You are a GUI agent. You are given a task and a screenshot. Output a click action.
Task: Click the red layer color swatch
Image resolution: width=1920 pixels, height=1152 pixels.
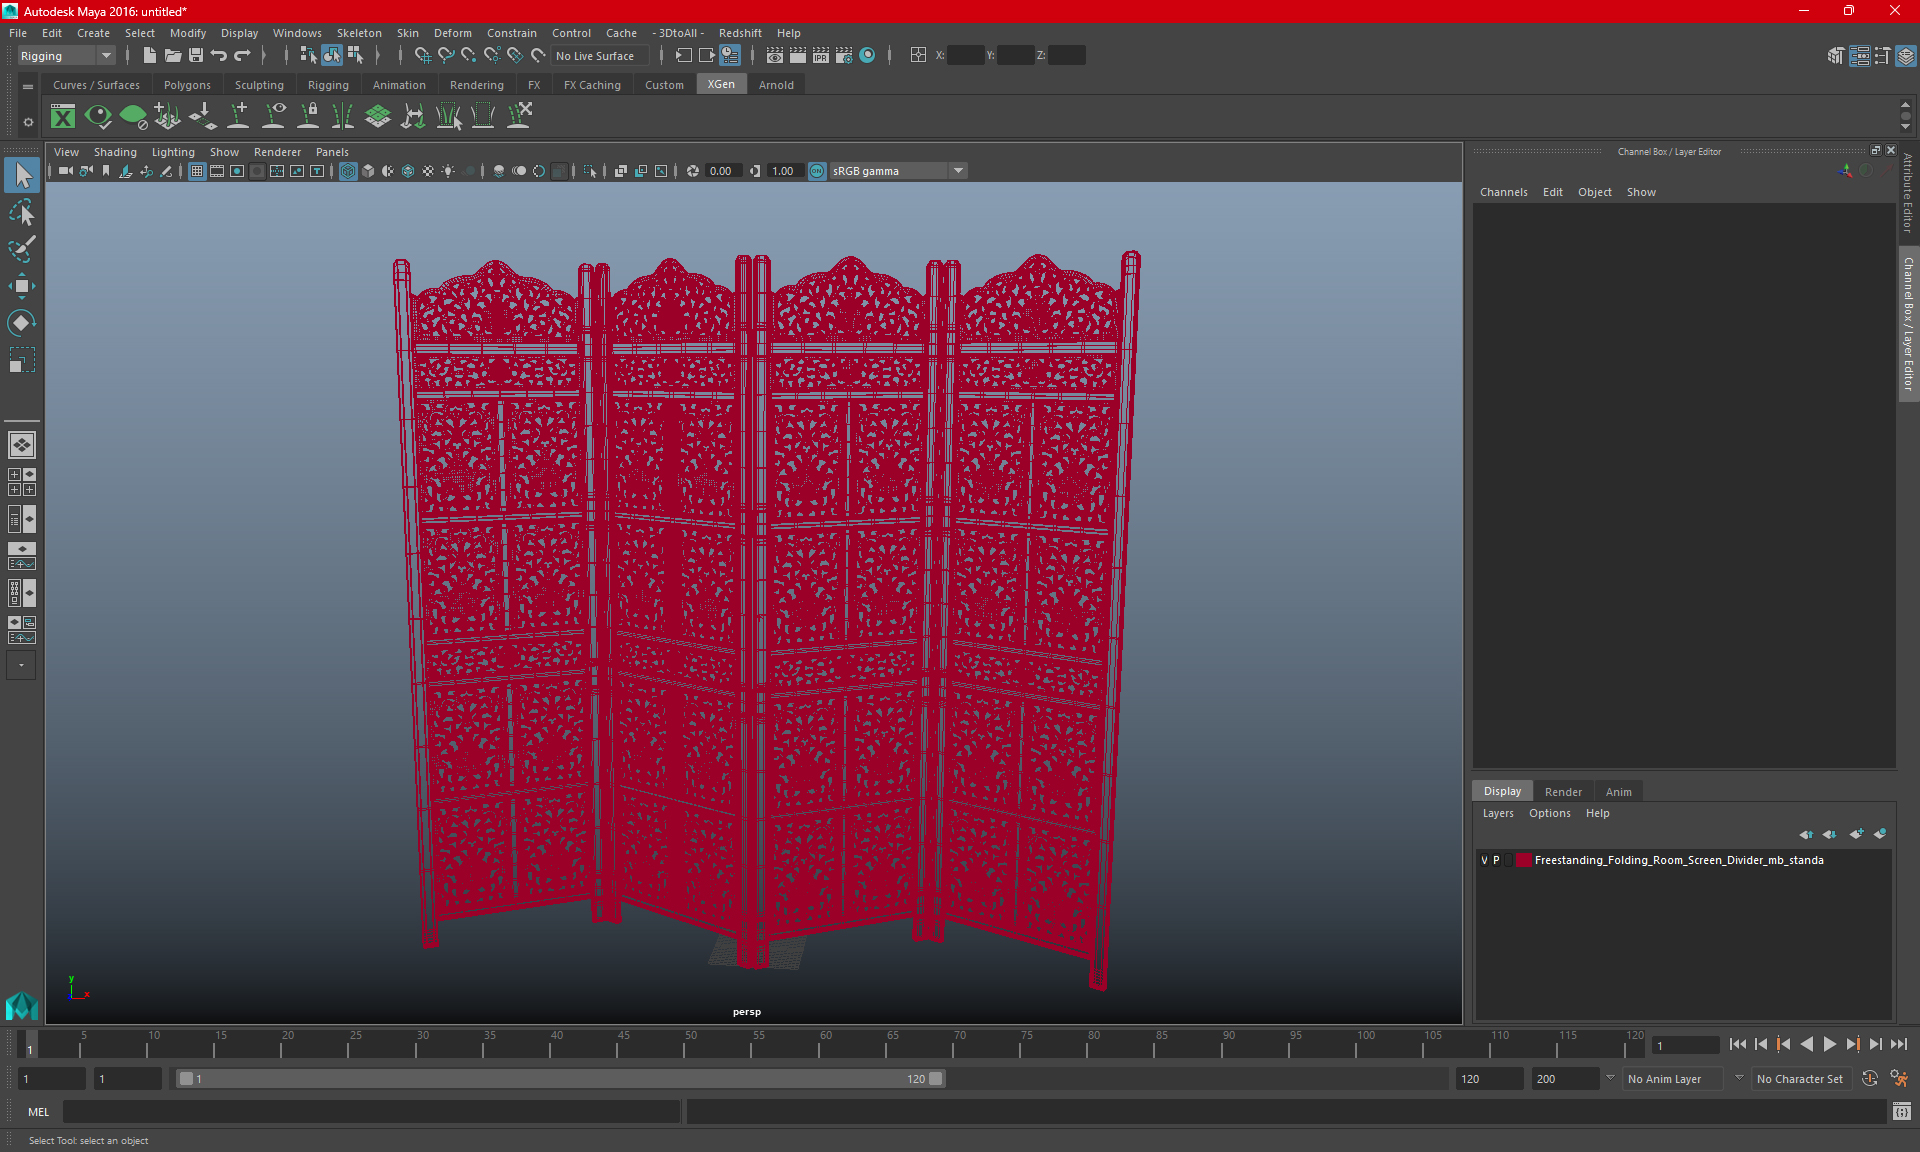click(x=1523, y=860)
